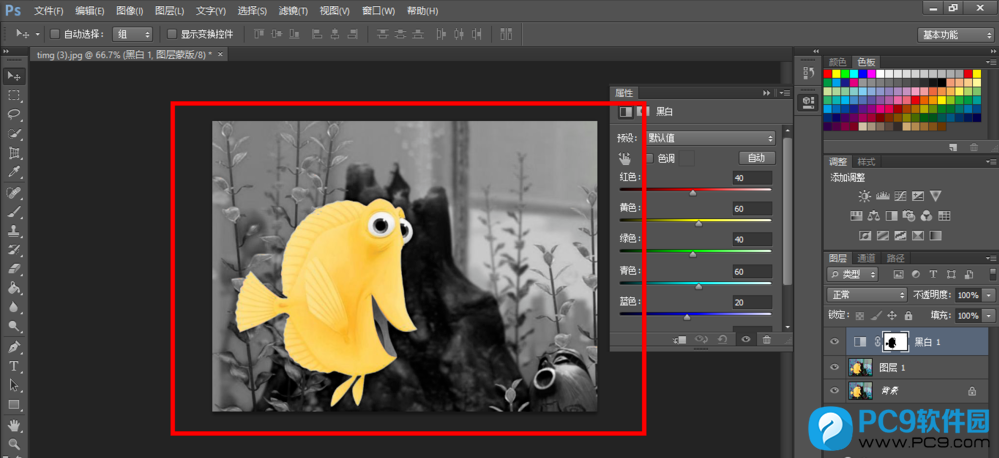
Task: Open the blend mode 正常 dropdown
Action: pos(866,295)
